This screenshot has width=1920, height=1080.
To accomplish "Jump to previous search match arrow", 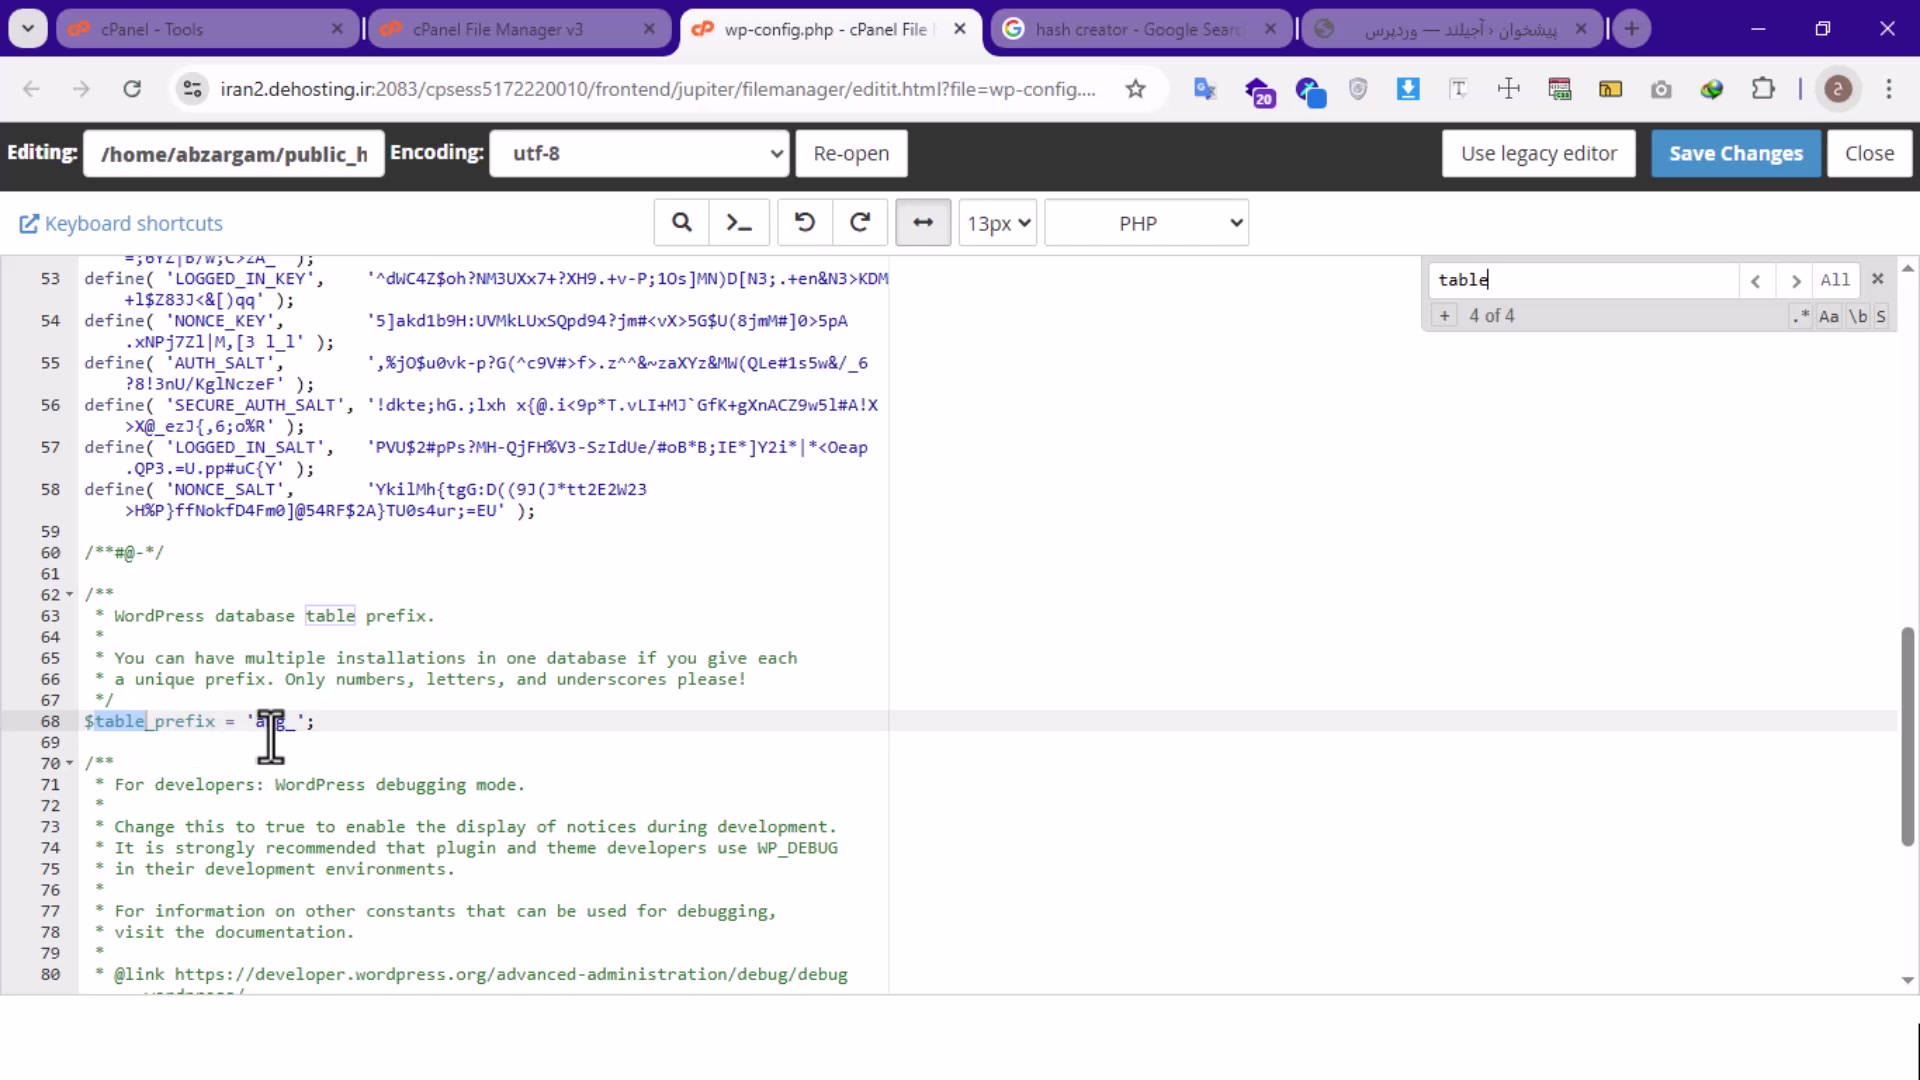I will pyautogui.click(x=1756, y=281).
